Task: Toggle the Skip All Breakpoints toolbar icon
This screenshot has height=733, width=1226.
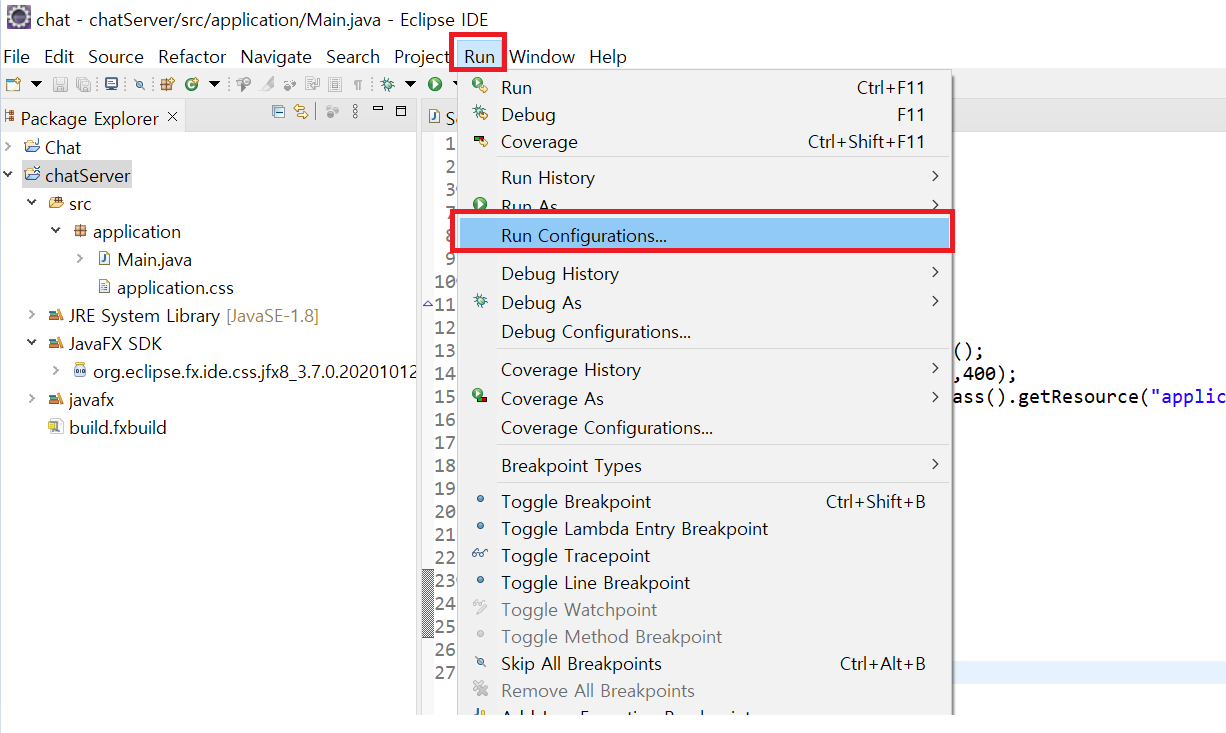Action: tap(139, 84)
